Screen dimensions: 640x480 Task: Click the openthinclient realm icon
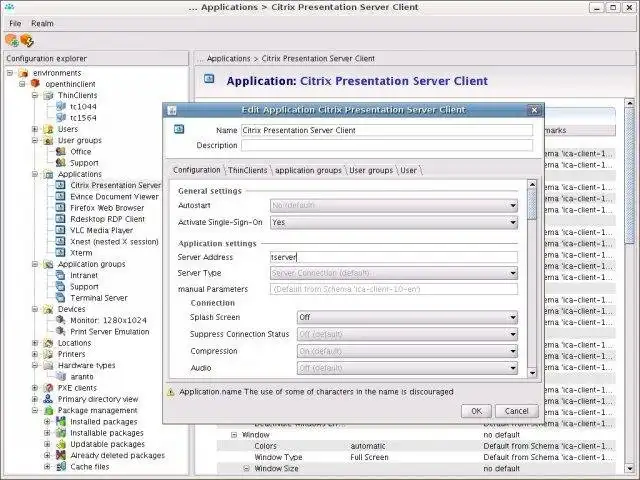click(36, 84)
